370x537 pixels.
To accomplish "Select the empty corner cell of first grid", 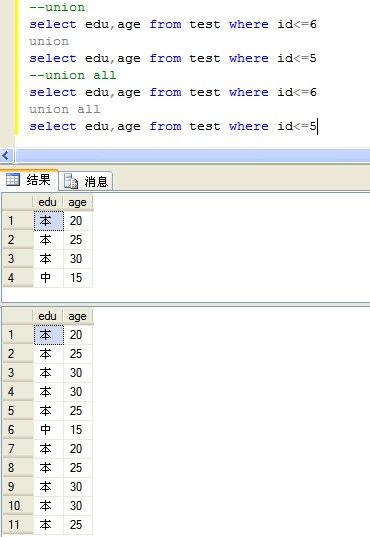I will tap(18, 202).
